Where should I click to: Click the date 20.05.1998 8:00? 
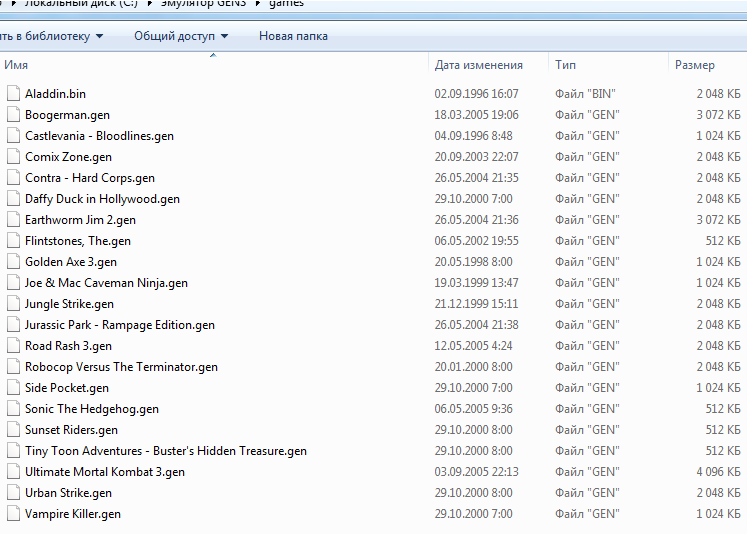473,262
